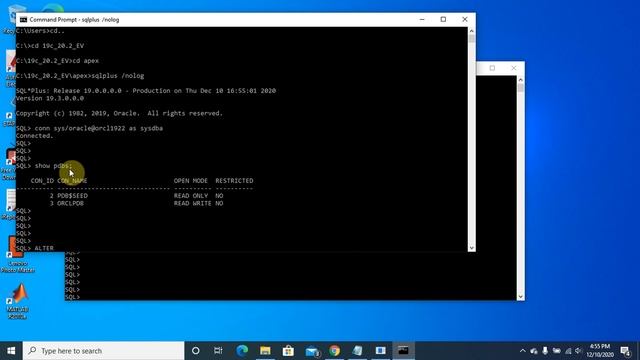Viewport: 640px width, 360px height.
Task: Open the clock showing 4:55 PM
Action: click(x=600, y=351)
